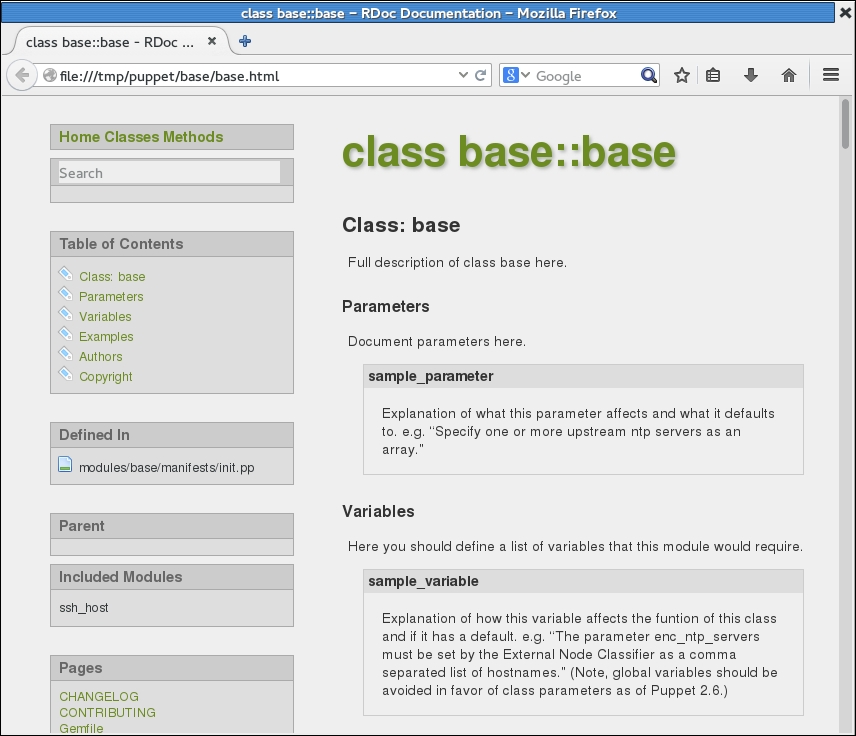The width and height of the screenshot is (856, 736).
Task: Open modules/base/manifests/init.pp file link
Action: tap(166, 468)
